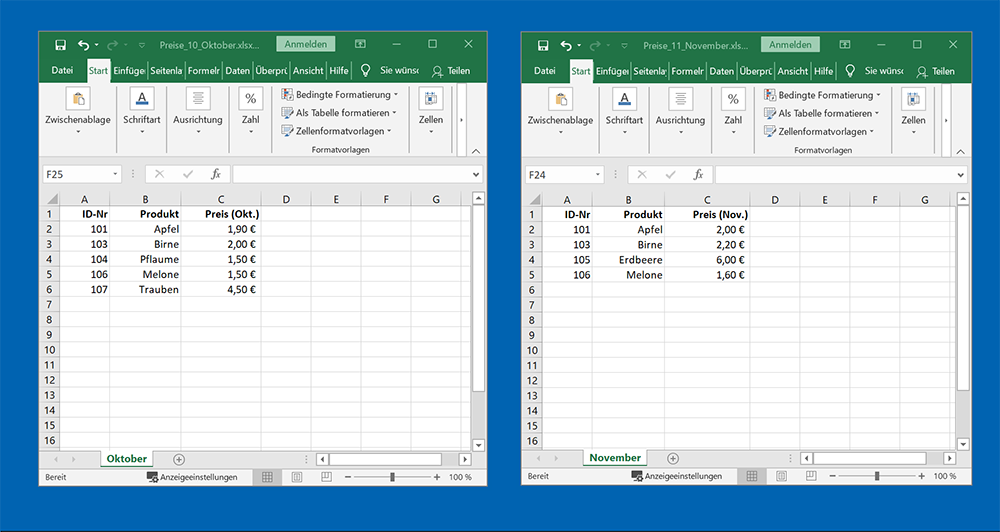This screenshot has width=1000, height=532.
Task: Open Anzeigeeinstellungen in Oktober status bar
Action: point(192,477)
